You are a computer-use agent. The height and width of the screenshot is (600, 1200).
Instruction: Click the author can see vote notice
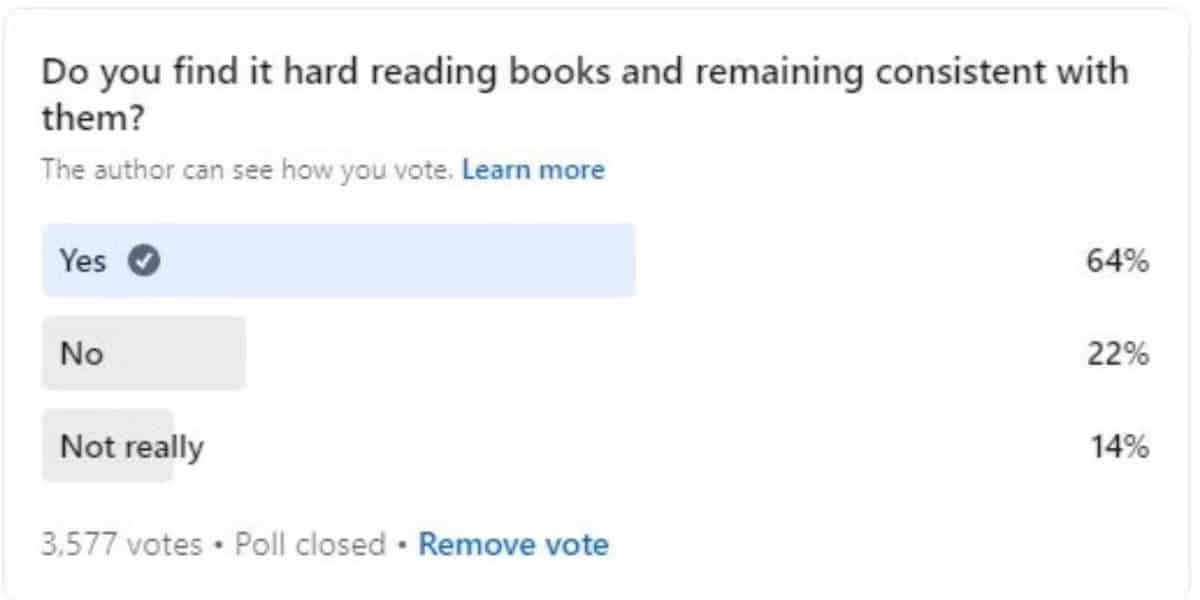(248, 170)
